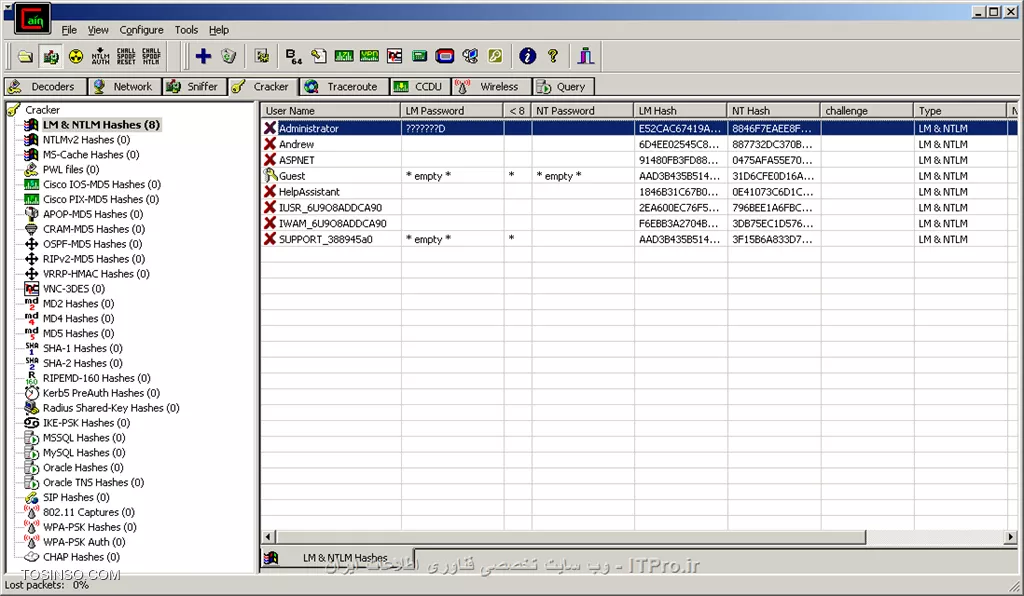Click the < 8 column header
Screen dimensions: 1024x596
(518, 111)
